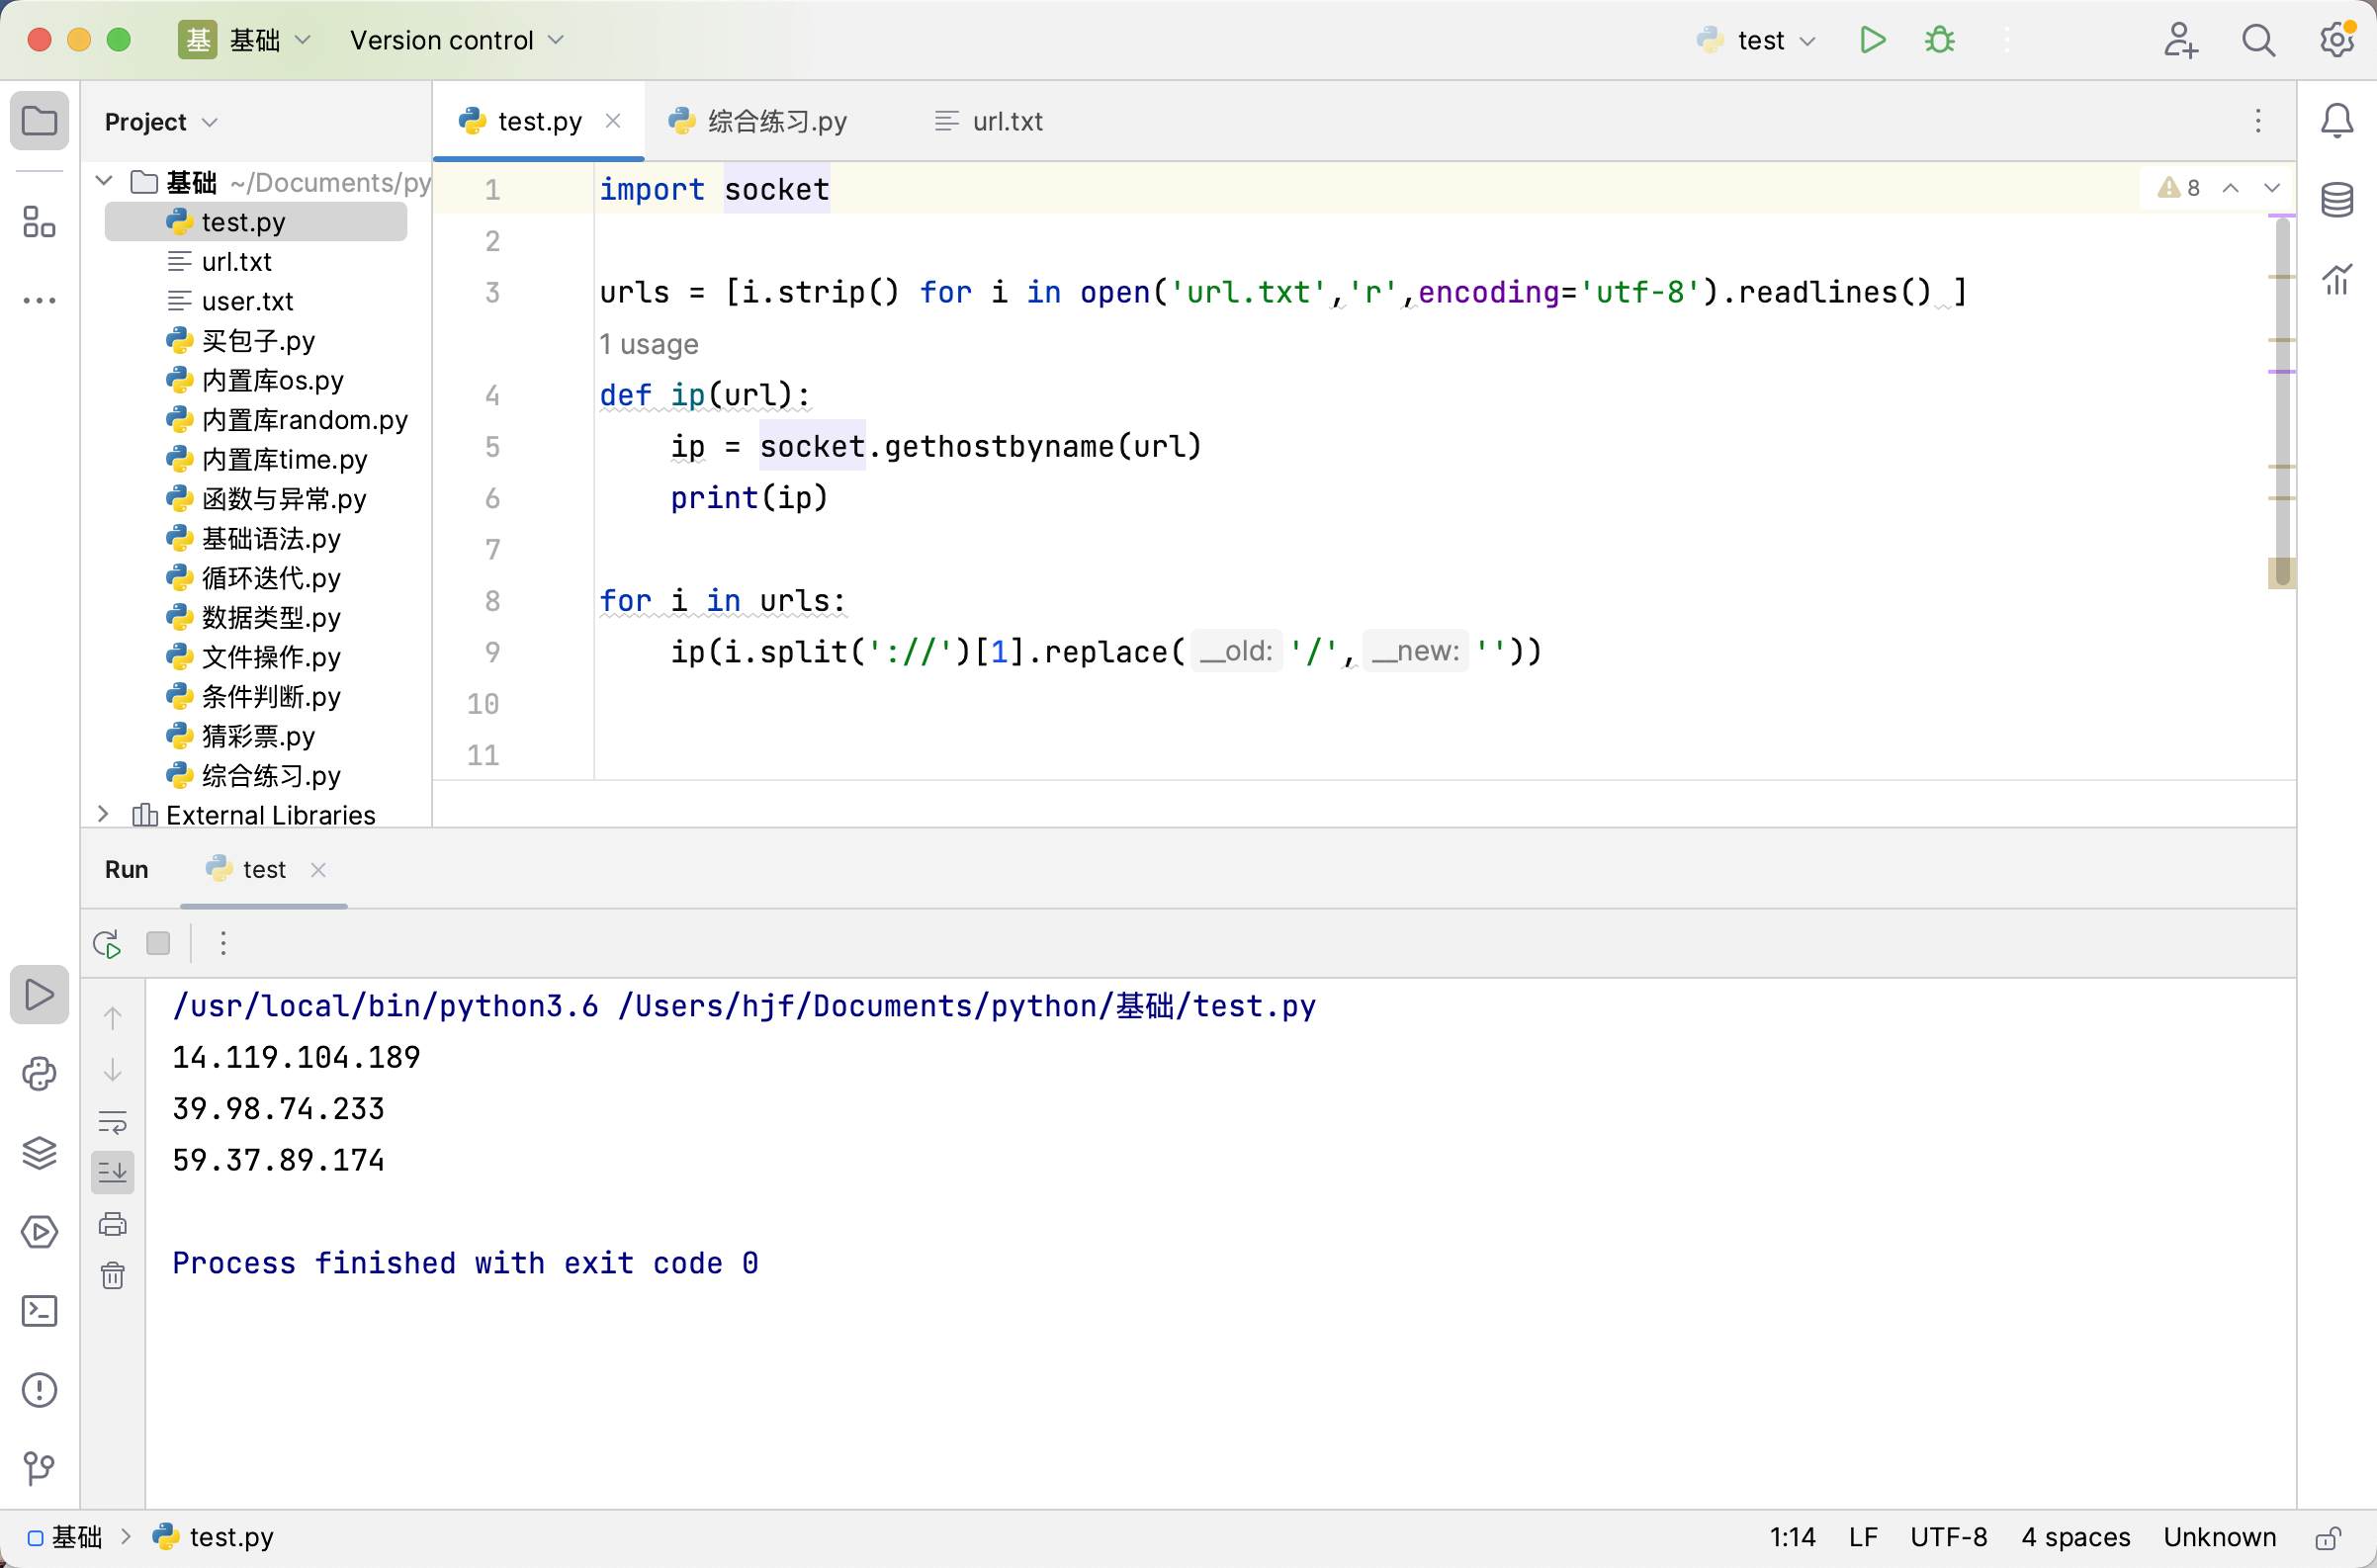Open Code With Me add-user icon

2180,40
